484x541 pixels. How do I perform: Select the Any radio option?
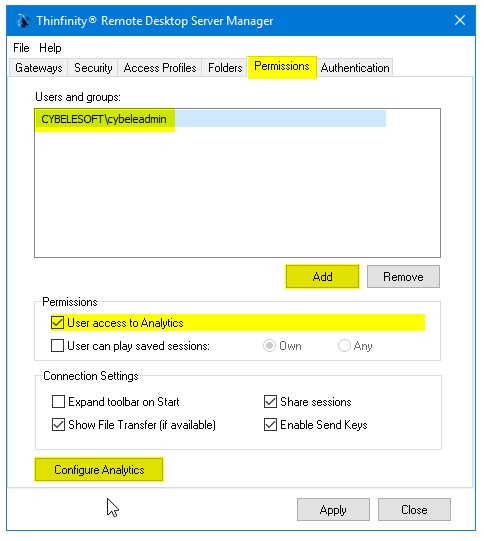pos(344,346)
